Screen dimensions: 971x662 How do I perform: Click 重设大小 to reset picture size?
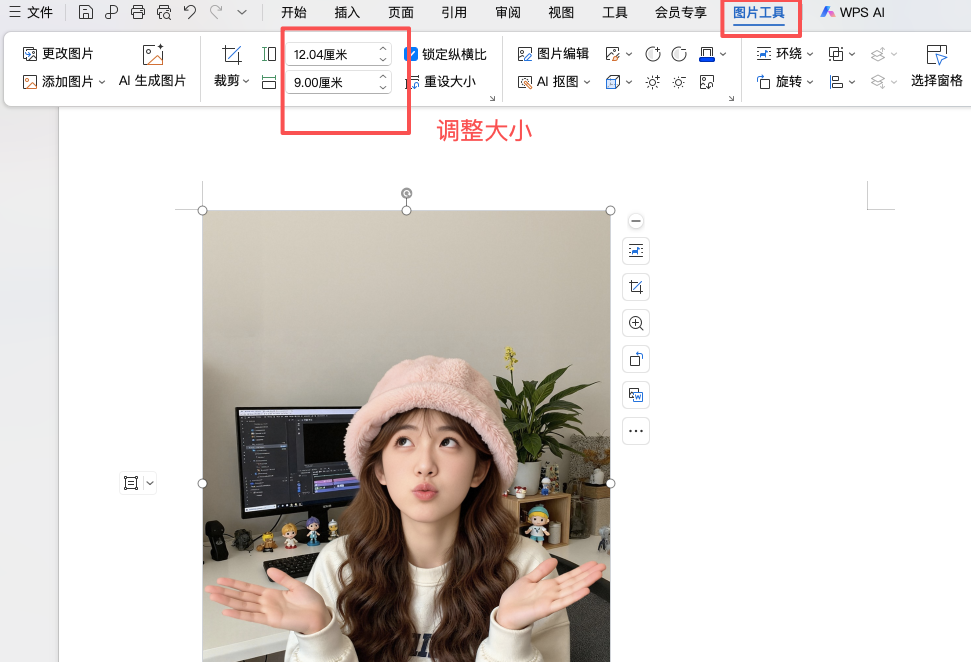click(441, 82)
